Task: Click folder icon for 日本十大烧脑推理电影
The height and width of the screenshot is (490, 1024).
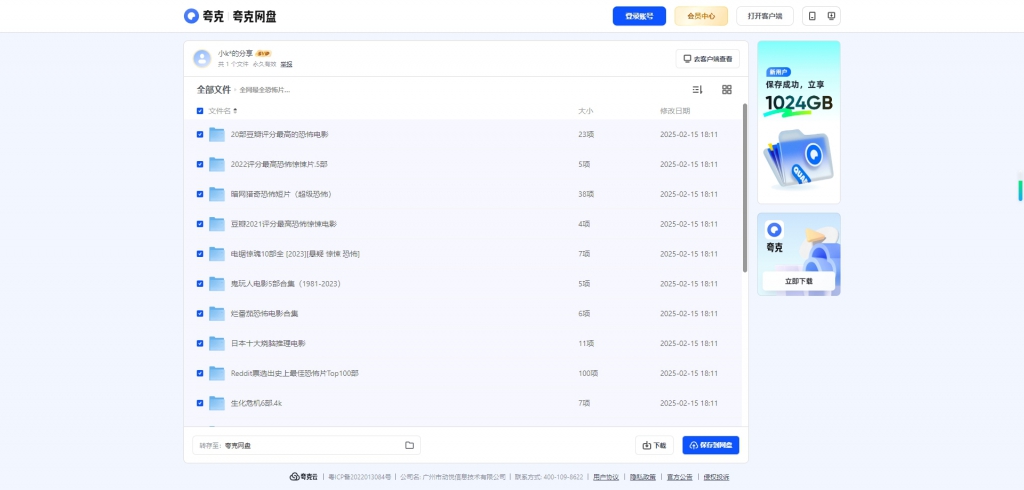Action: [217, 344]
